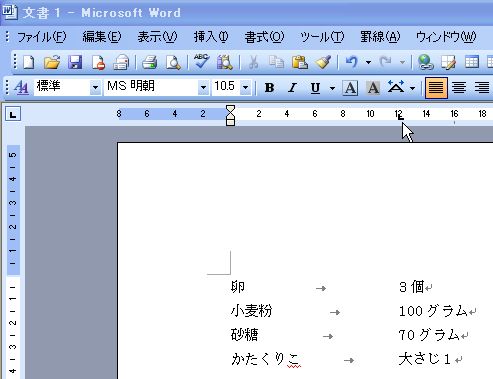Click first line indent marker on ruler
The width and height of the screenshot is (493, 379).
(x=230, y=109)
